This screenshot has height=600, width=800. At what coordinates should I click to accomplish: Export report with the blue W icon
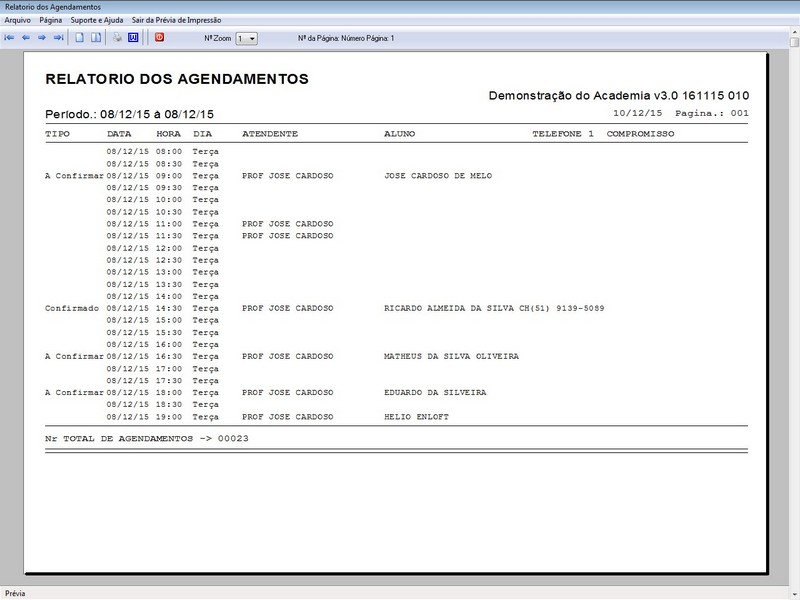tap(133, 38)
